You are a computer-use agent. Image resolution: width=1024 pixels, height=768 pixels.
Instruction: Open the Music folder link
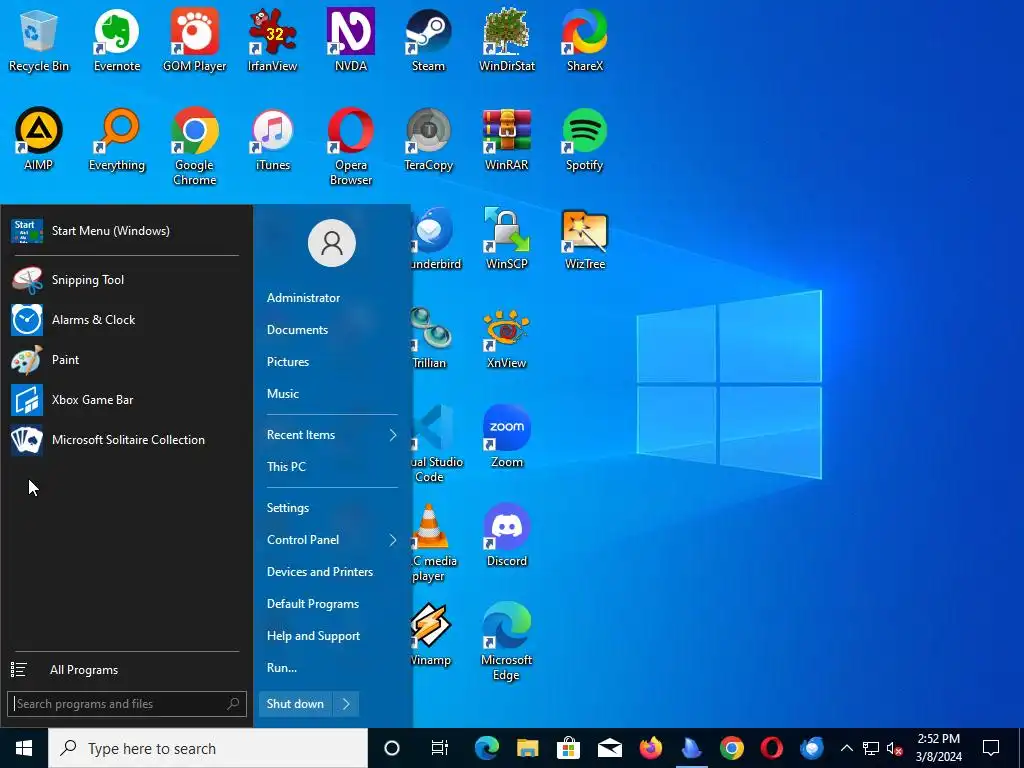283,394
